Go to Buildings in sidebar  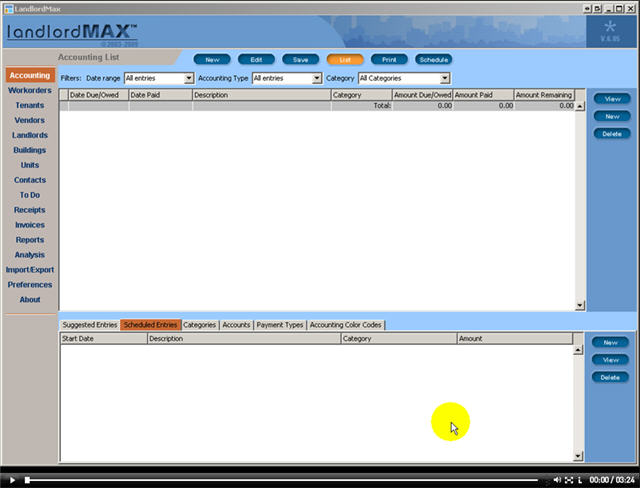click(x=30, y=150)
